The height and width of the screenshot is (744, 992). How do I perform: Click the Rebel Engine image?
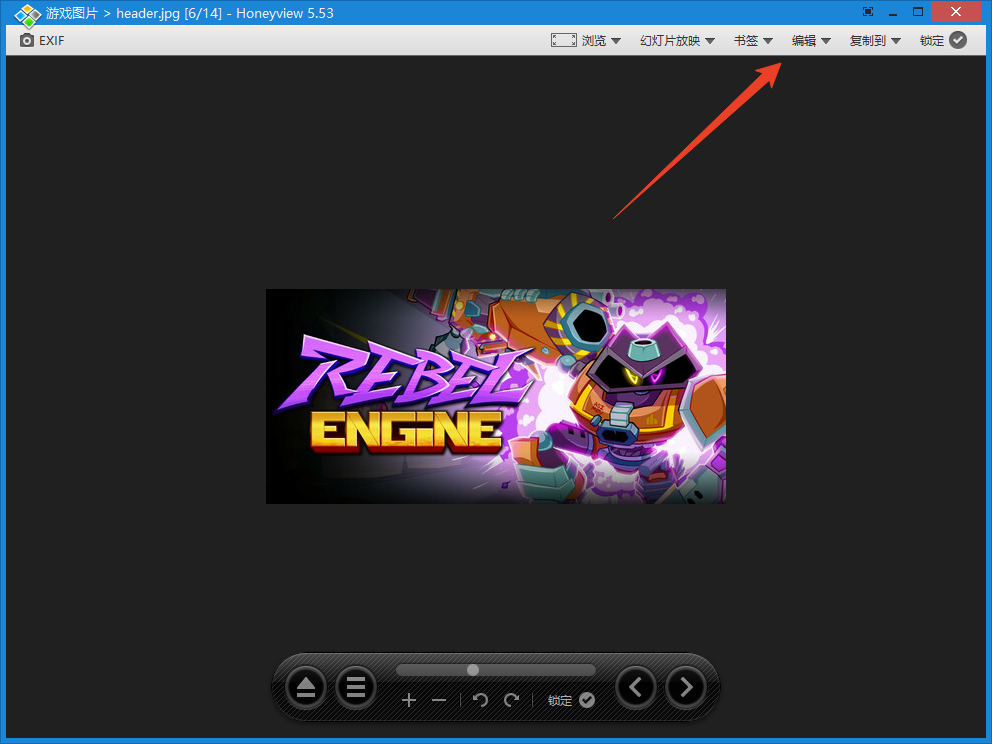tap(496, 396)
